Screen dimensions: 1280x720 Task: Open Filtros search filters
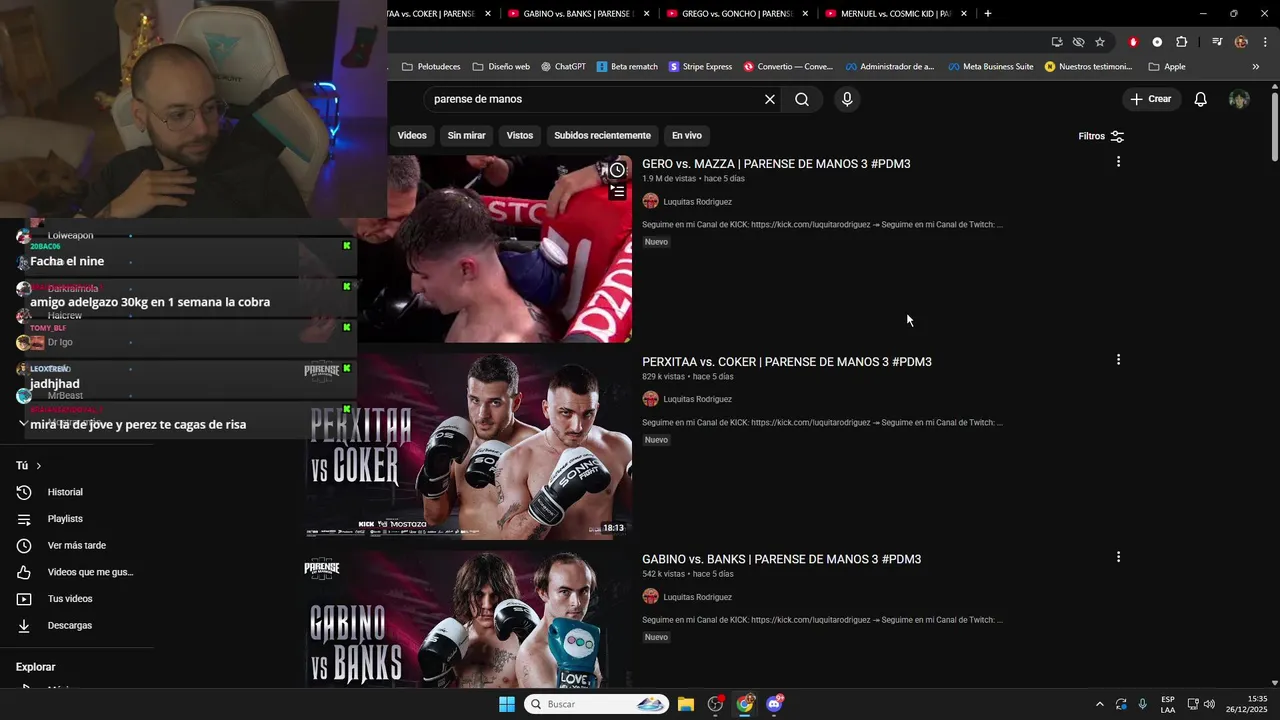1101,136
